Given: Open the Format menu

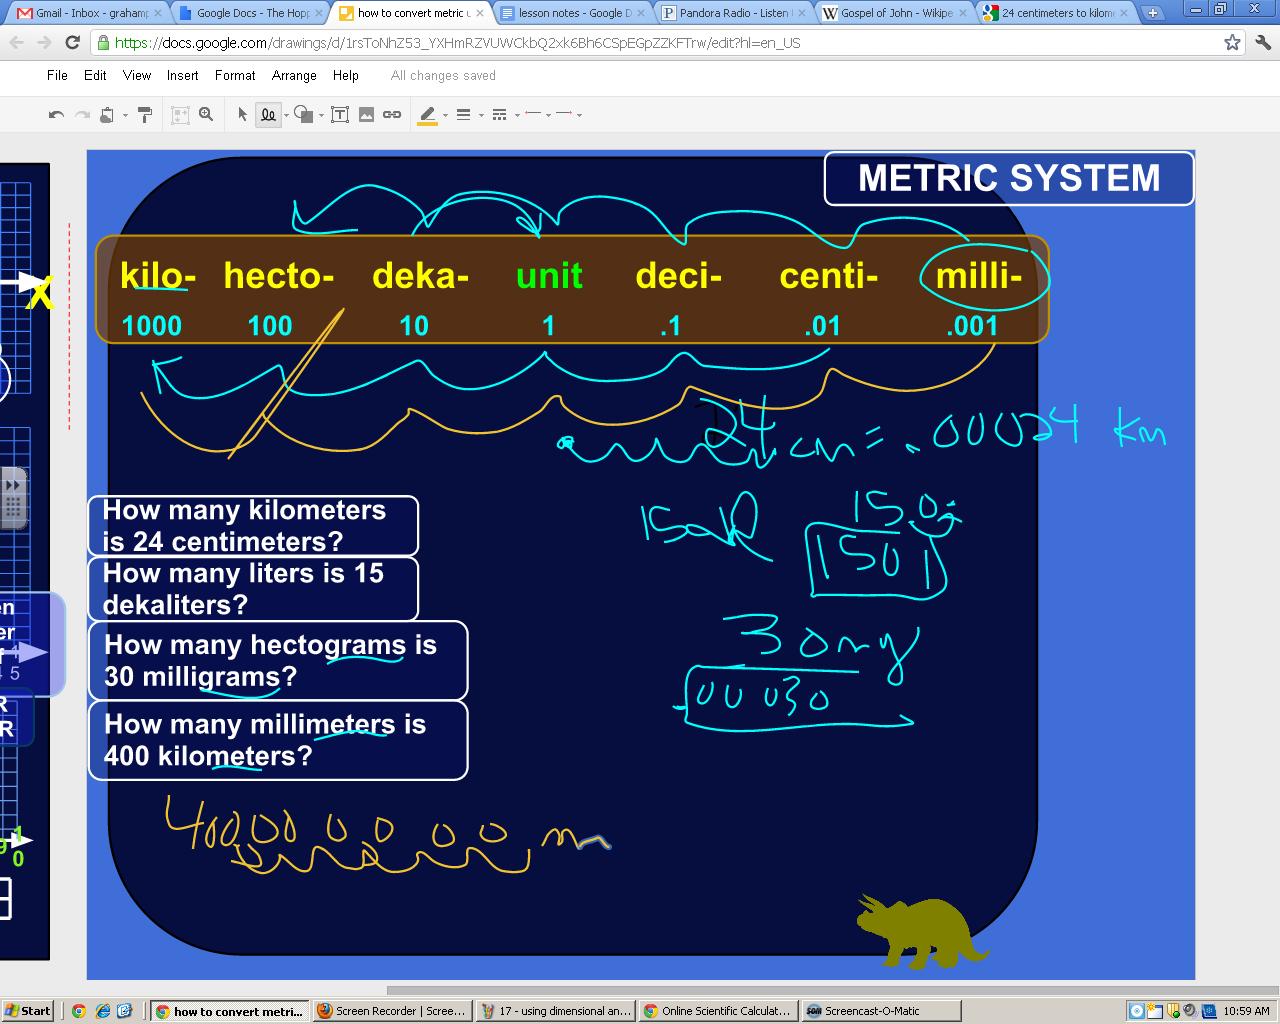Looking at the screenshot, I should point(235,75).
